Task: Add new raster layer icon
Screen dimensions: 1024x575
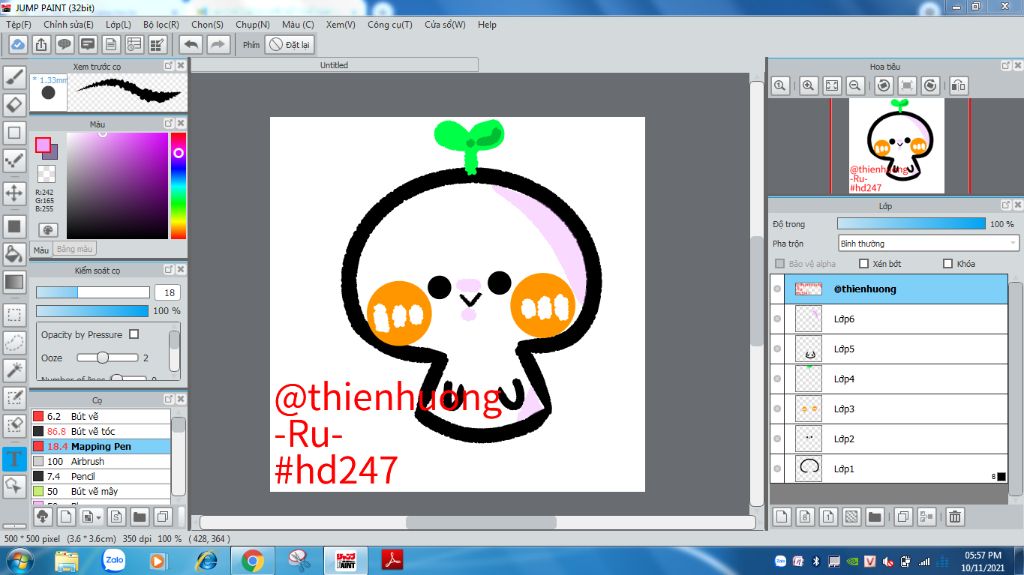Action: 782,517
